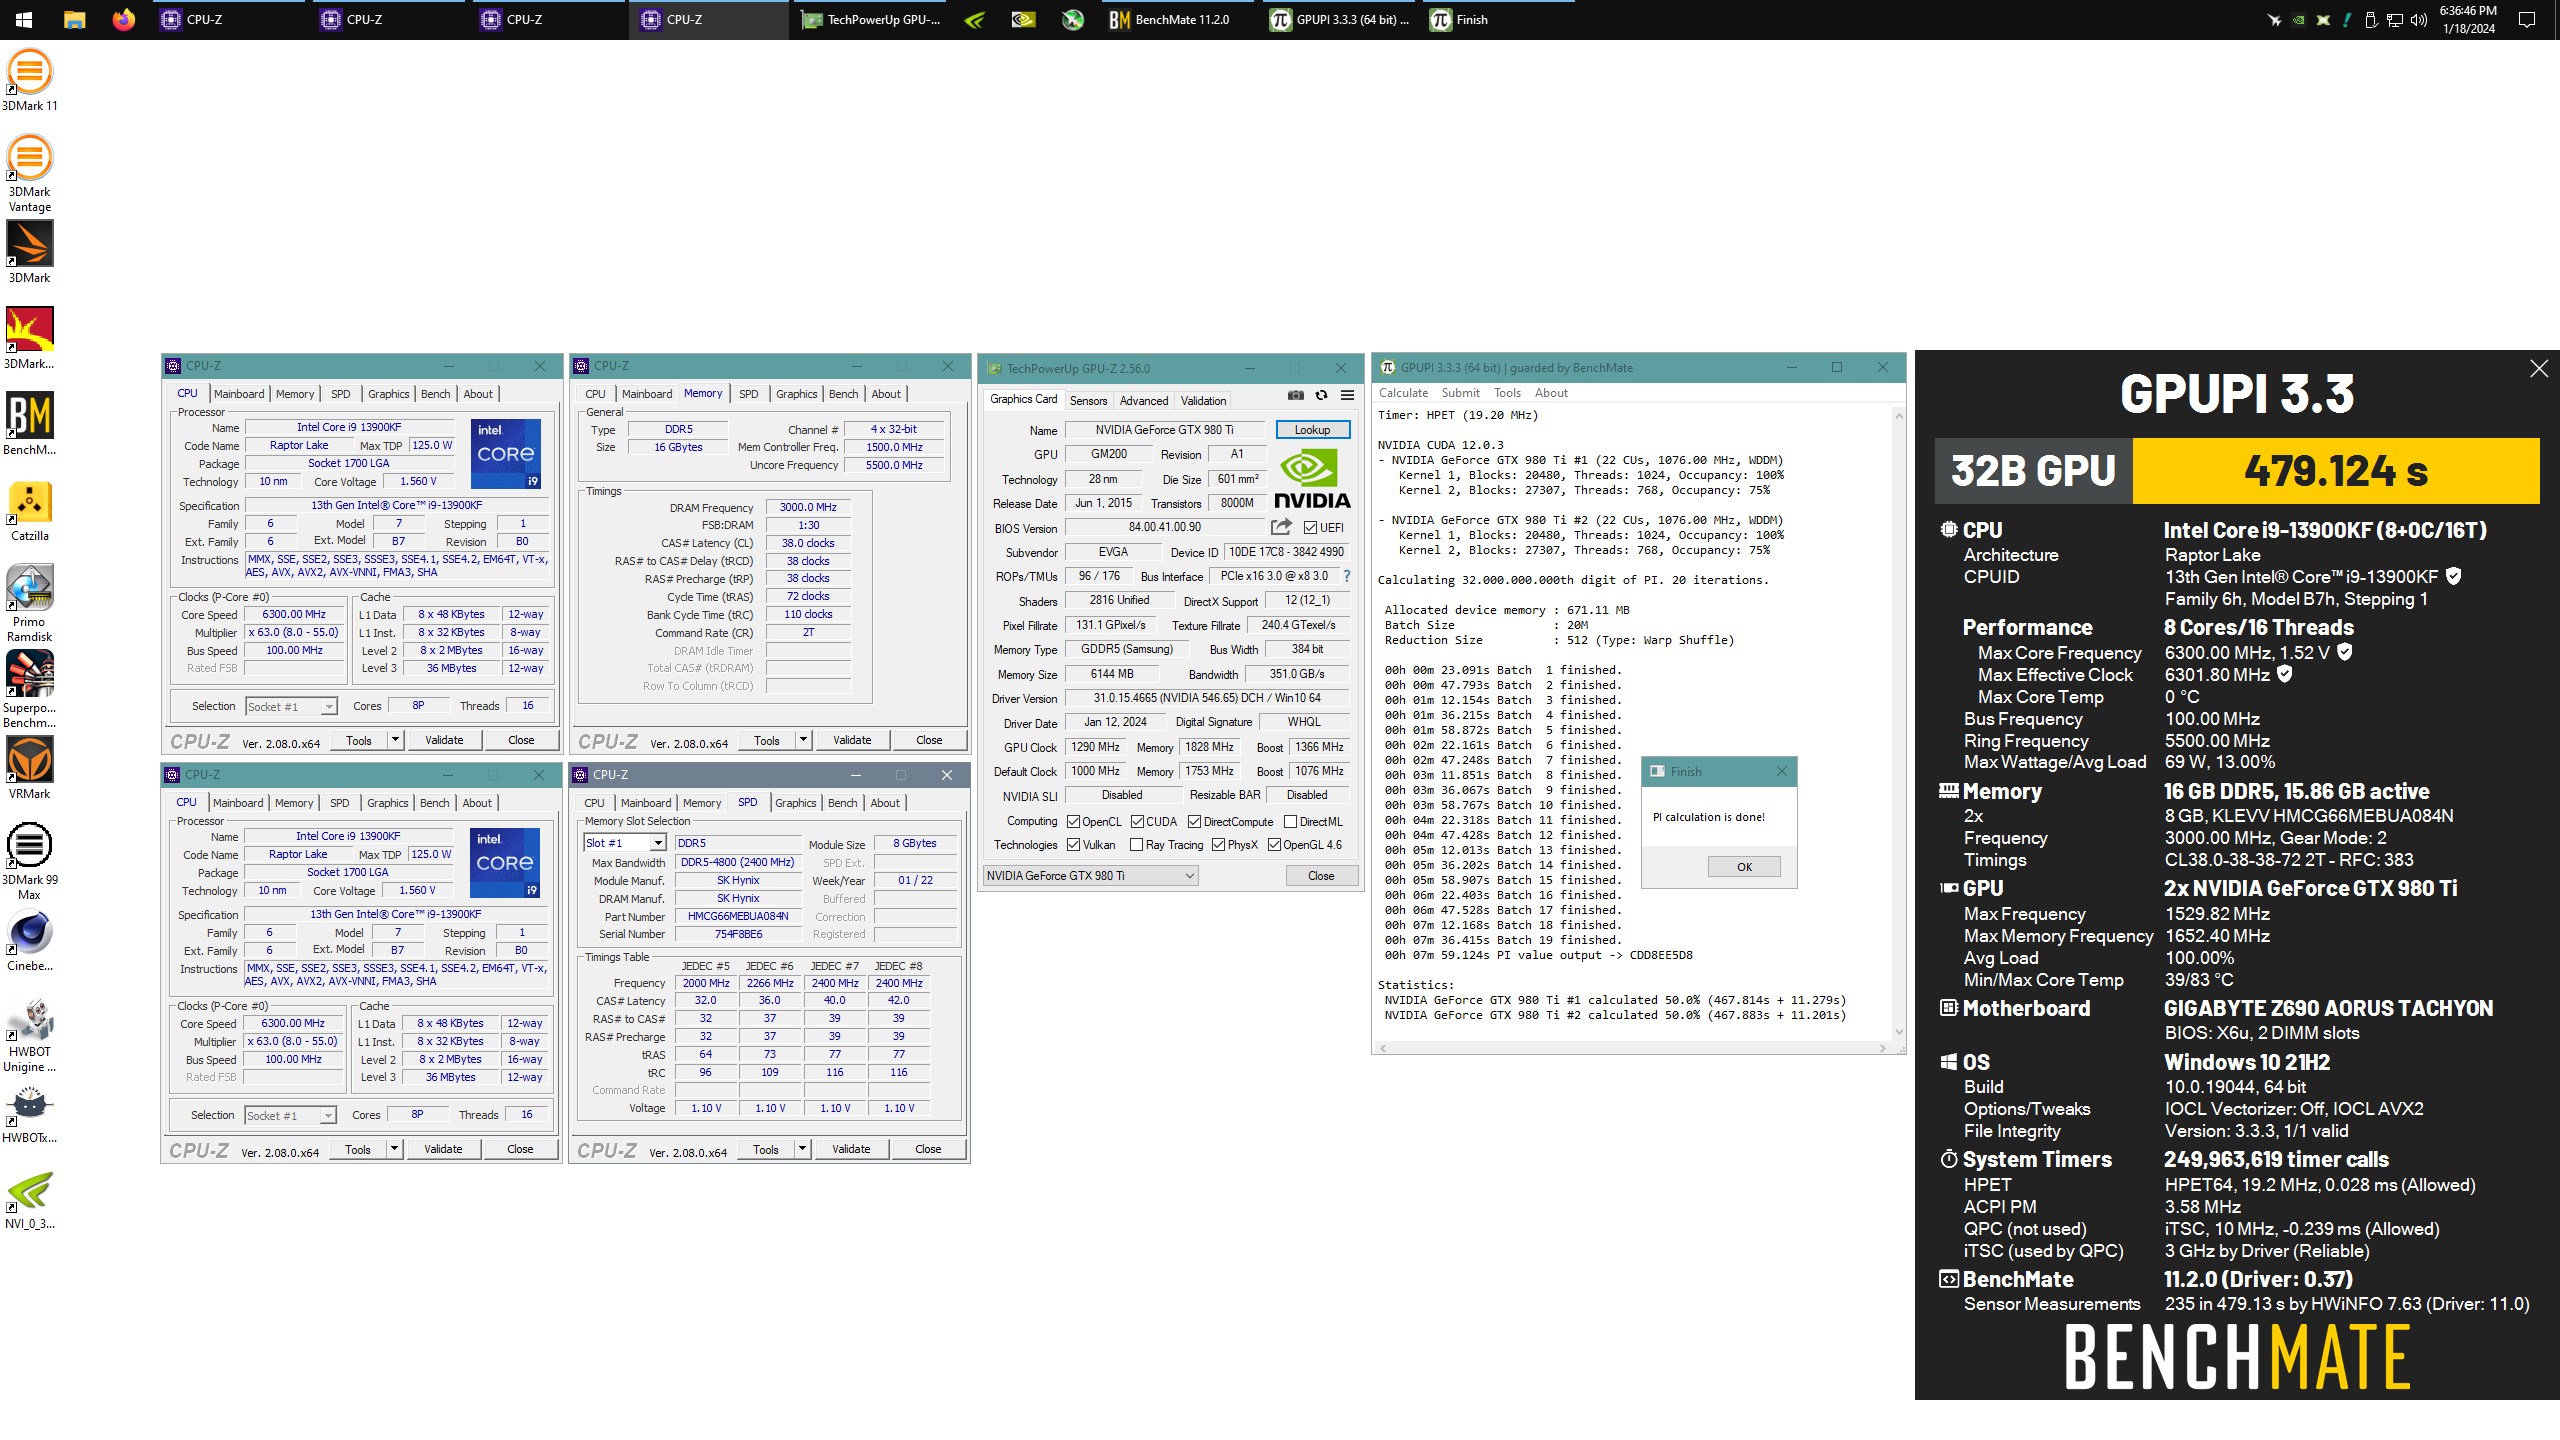Expand Tools arrow in CPU-Z SPD window
Screen dimensions: 2560x1440
802,1149
